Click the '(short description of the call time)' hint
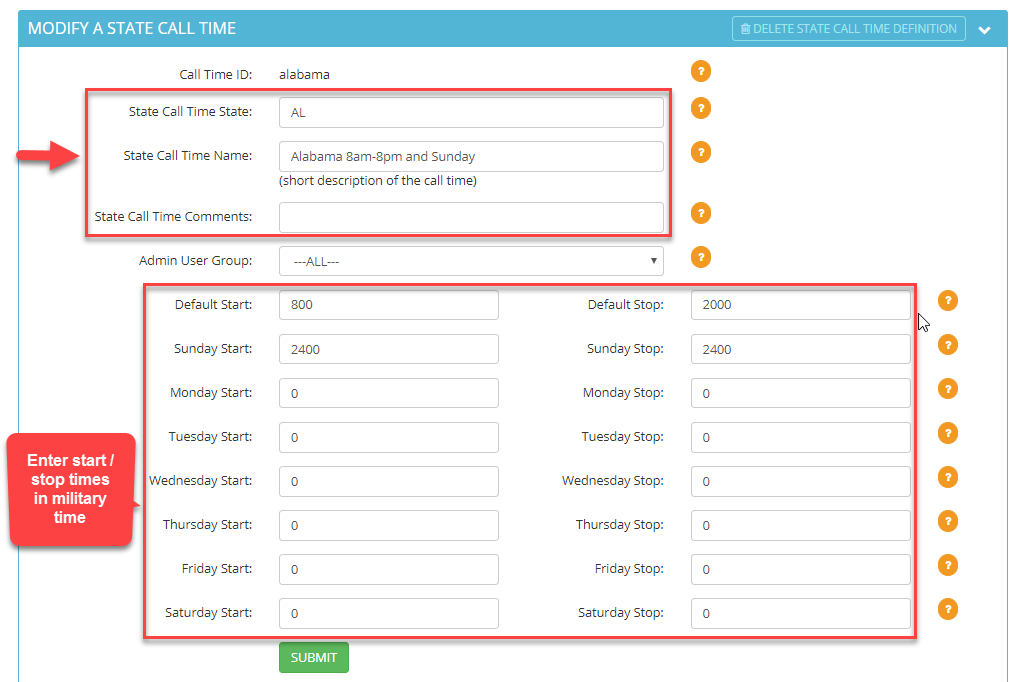The width and height of the screenshot is (1014, 682). pos(378,181)
